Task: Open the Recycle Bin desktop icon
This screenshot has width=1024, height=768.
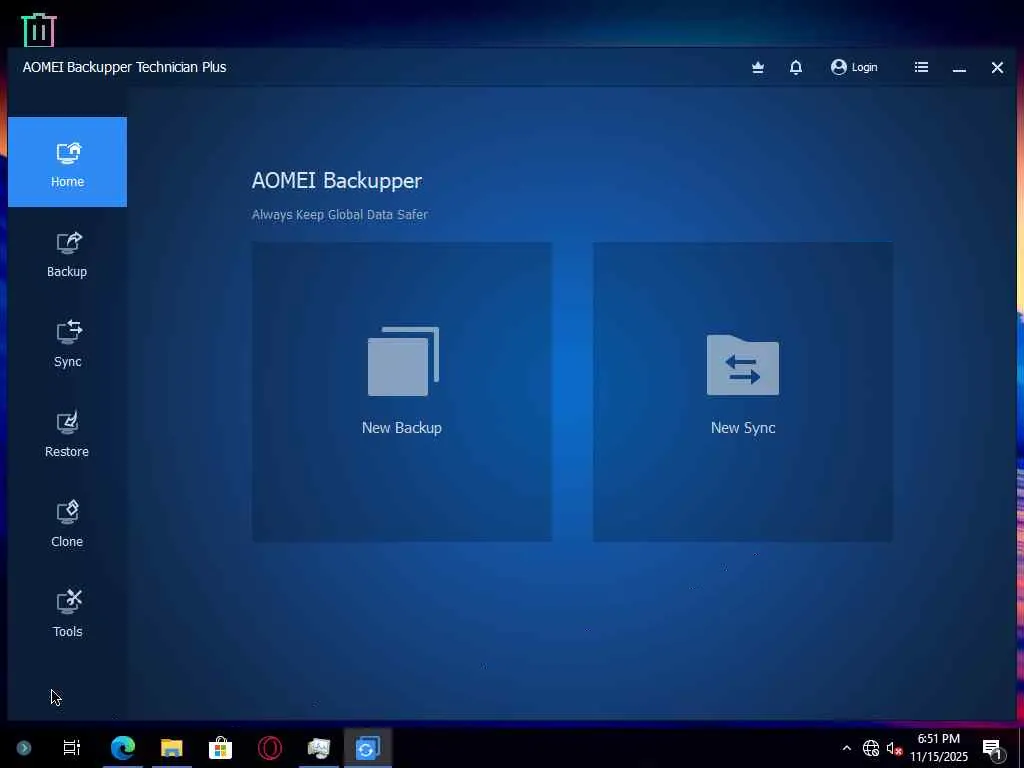Action: [x=39, y=29]
